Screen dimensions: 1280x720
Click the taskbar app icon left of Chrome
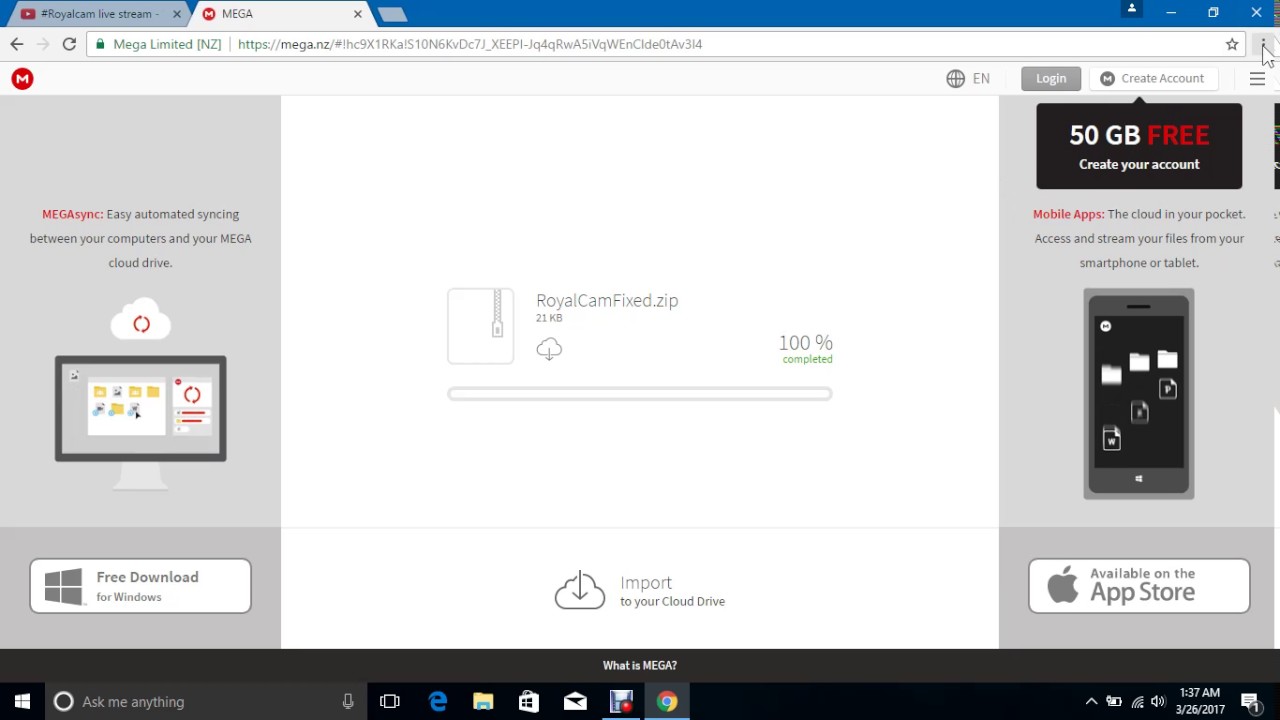621,702
